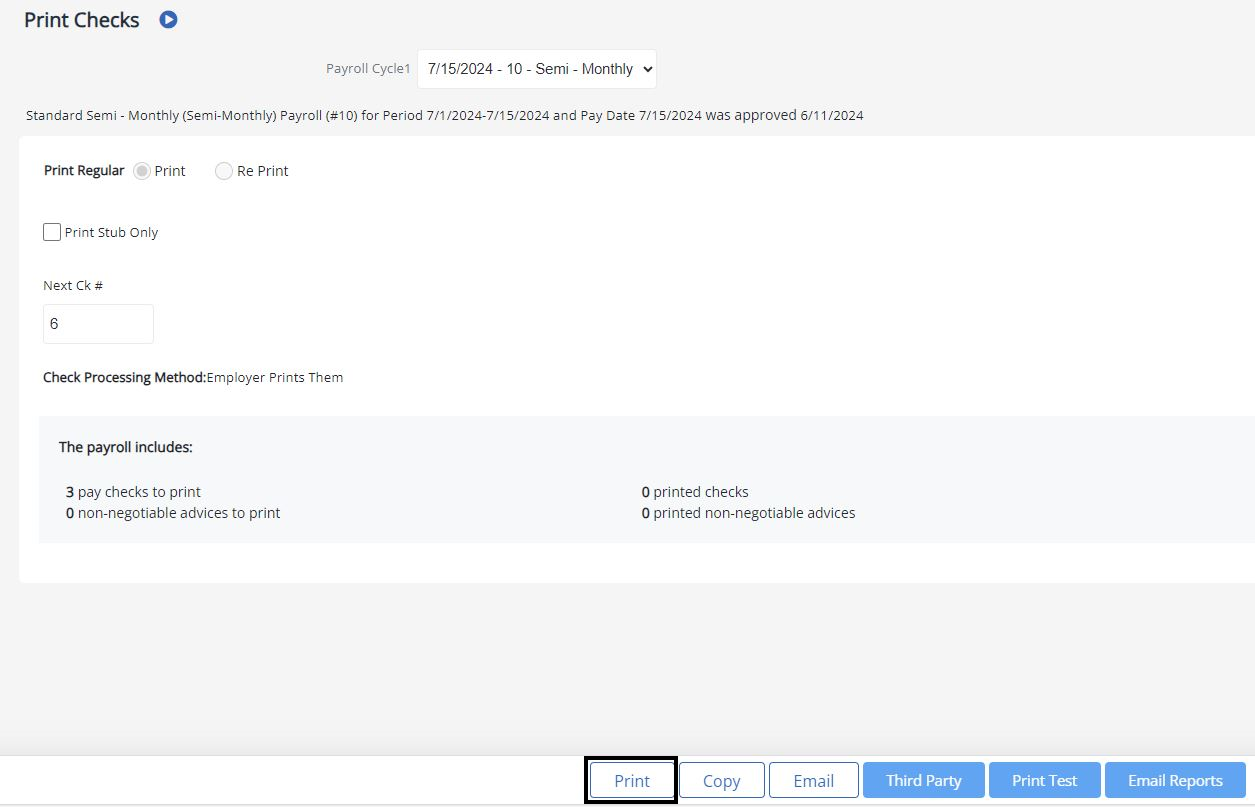Image resolution: width=1255 pixels, height=807 pixels.
Task: Click the Copy button
Action: [721, 780]
